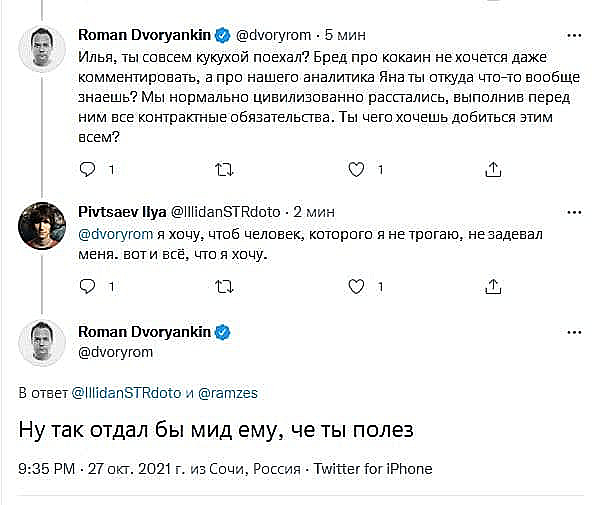Image resolution: width=599 pixels, height=505 pixels.
Task: Open Pivtsaev Ilya's profile picture
Action: pos(42,226)
